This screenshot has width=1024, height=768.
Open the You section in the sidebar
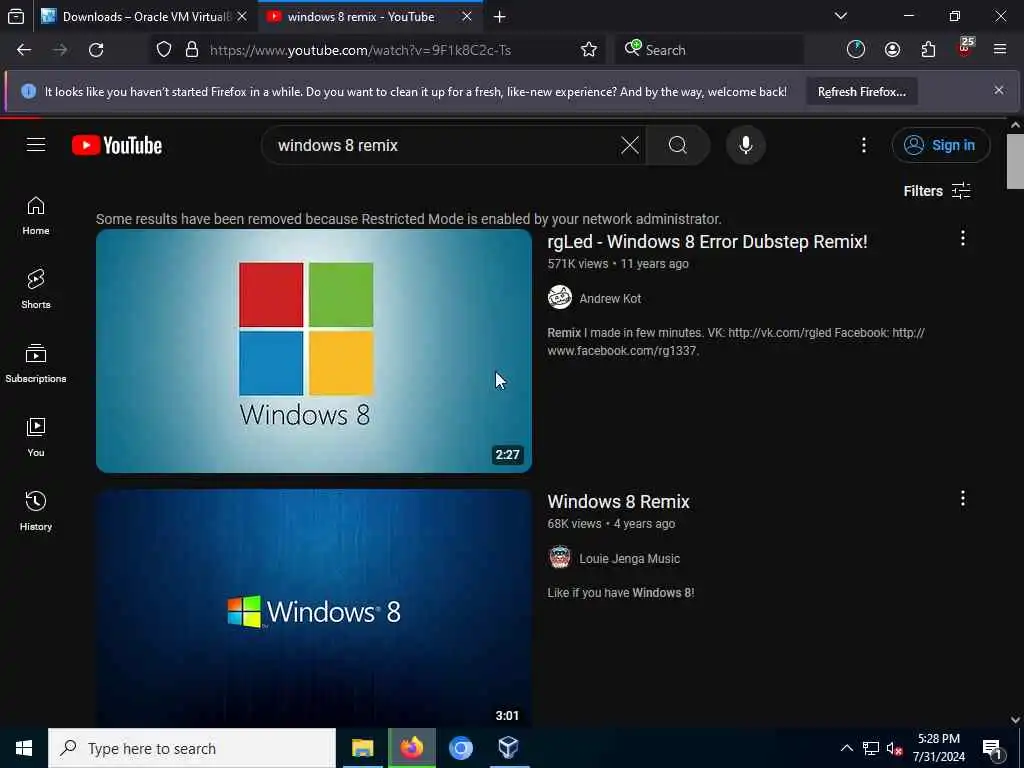coord(36,437)
